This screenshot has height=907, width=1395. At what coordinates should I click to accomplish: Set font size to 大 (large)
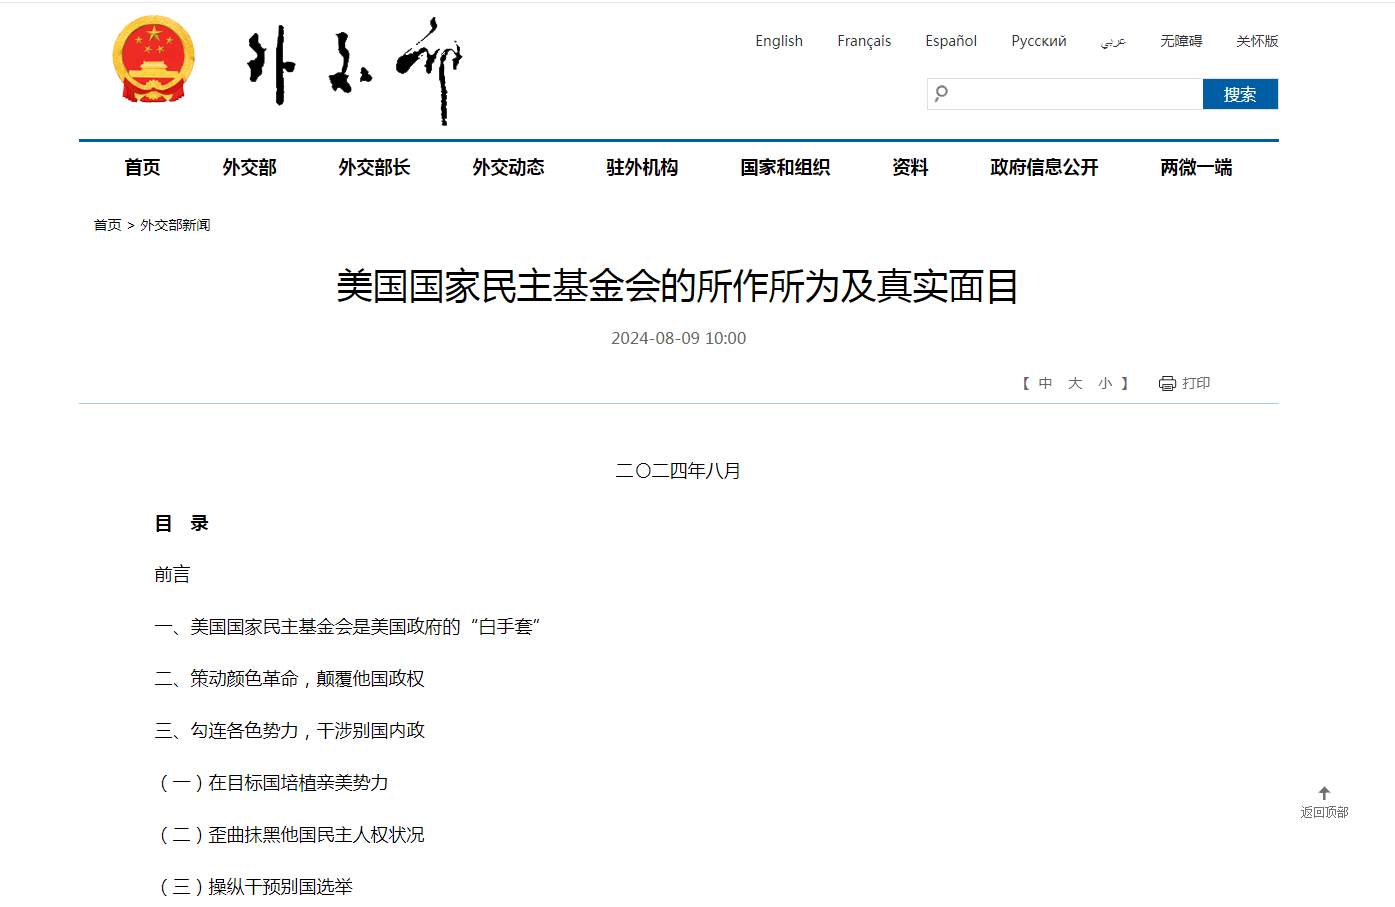(1075, 383)
